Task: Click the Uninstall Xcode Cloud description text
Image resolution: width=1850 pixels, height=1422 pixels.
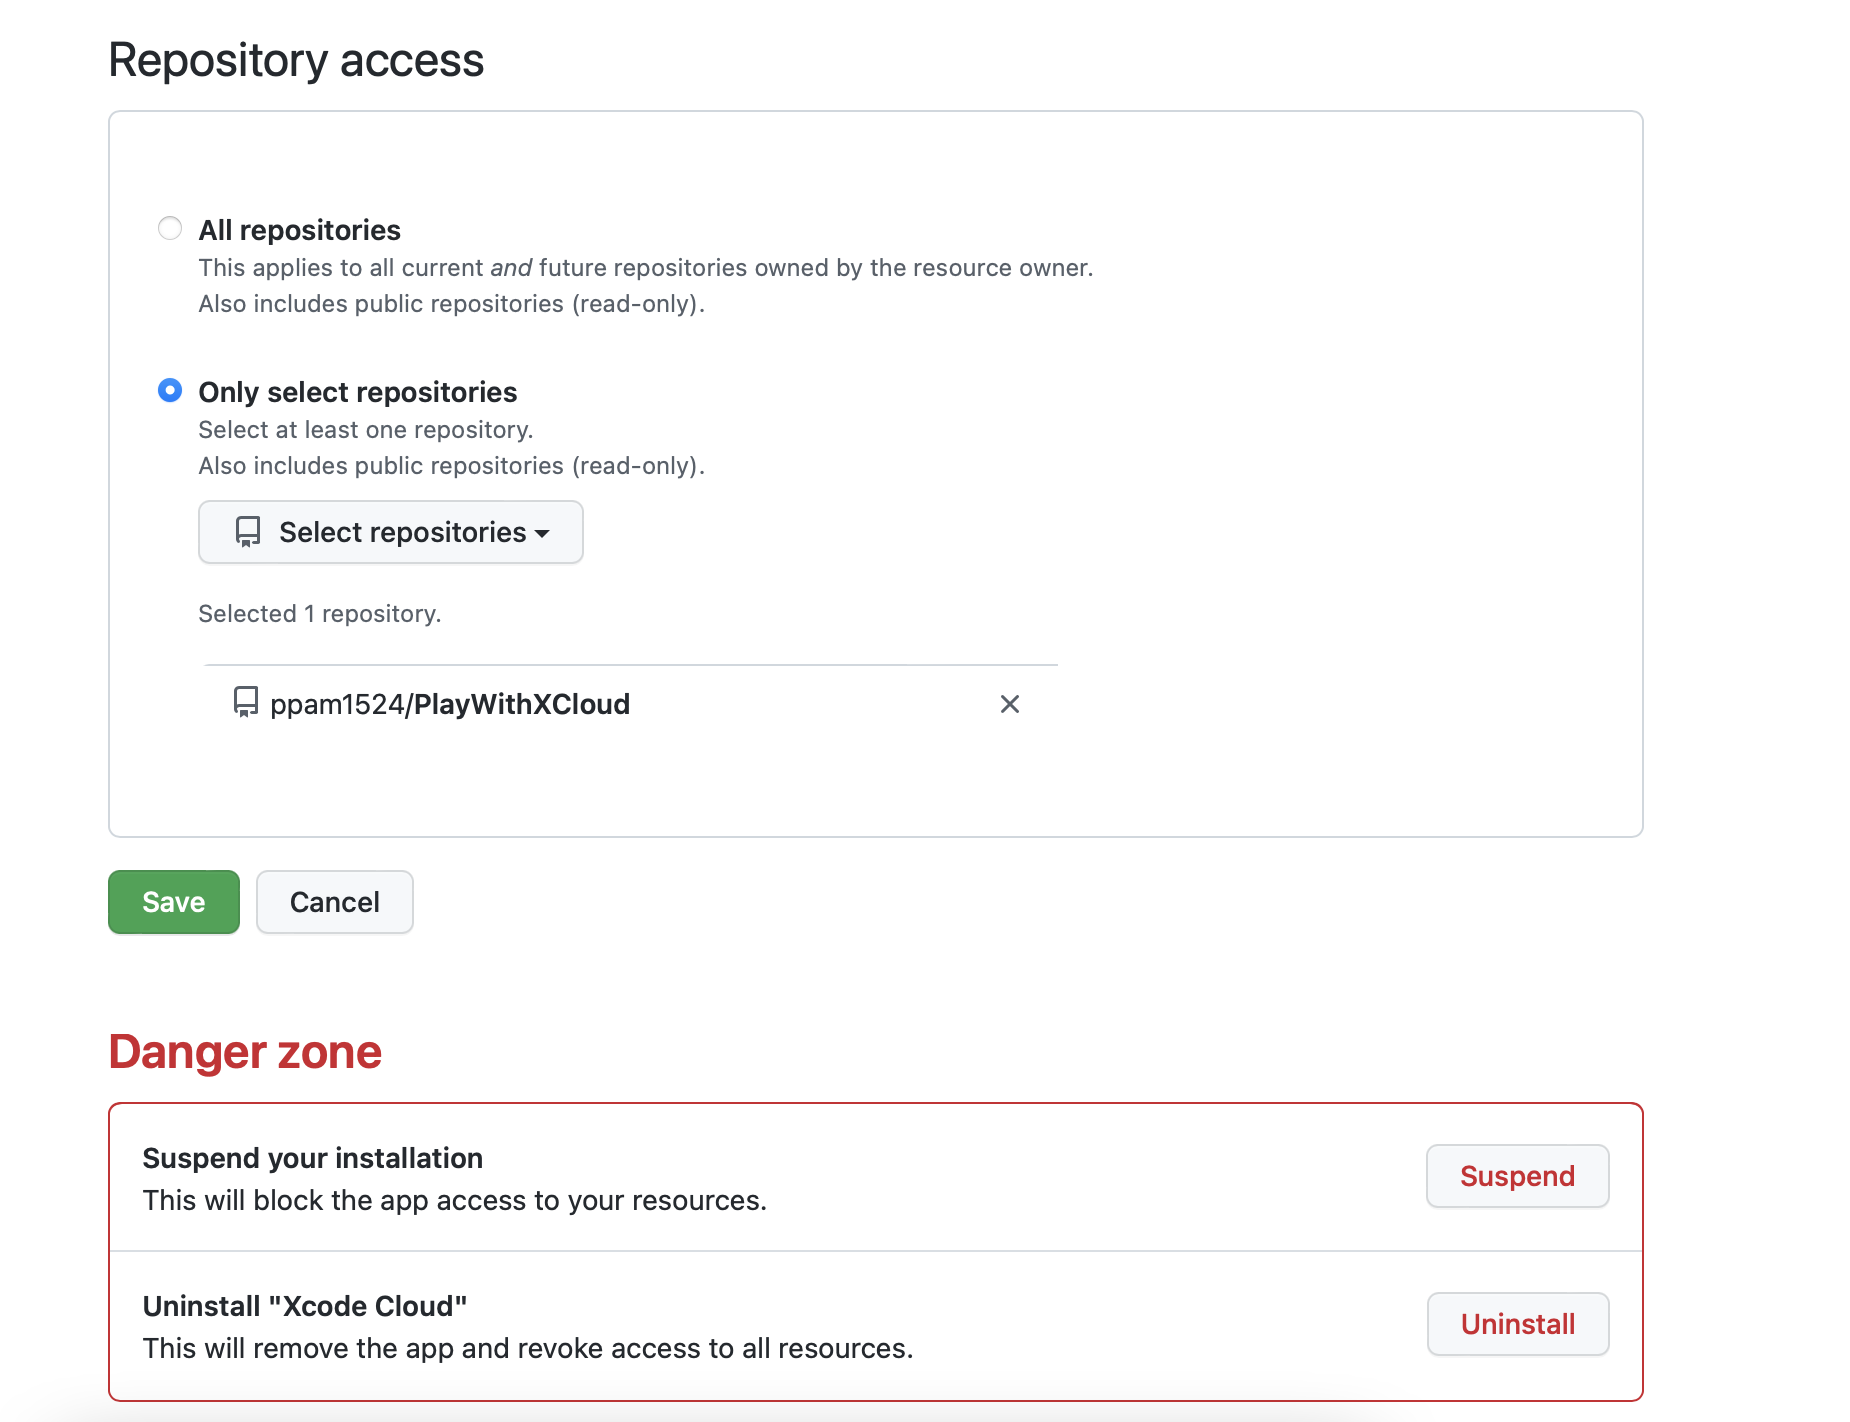Action: 528,1348
